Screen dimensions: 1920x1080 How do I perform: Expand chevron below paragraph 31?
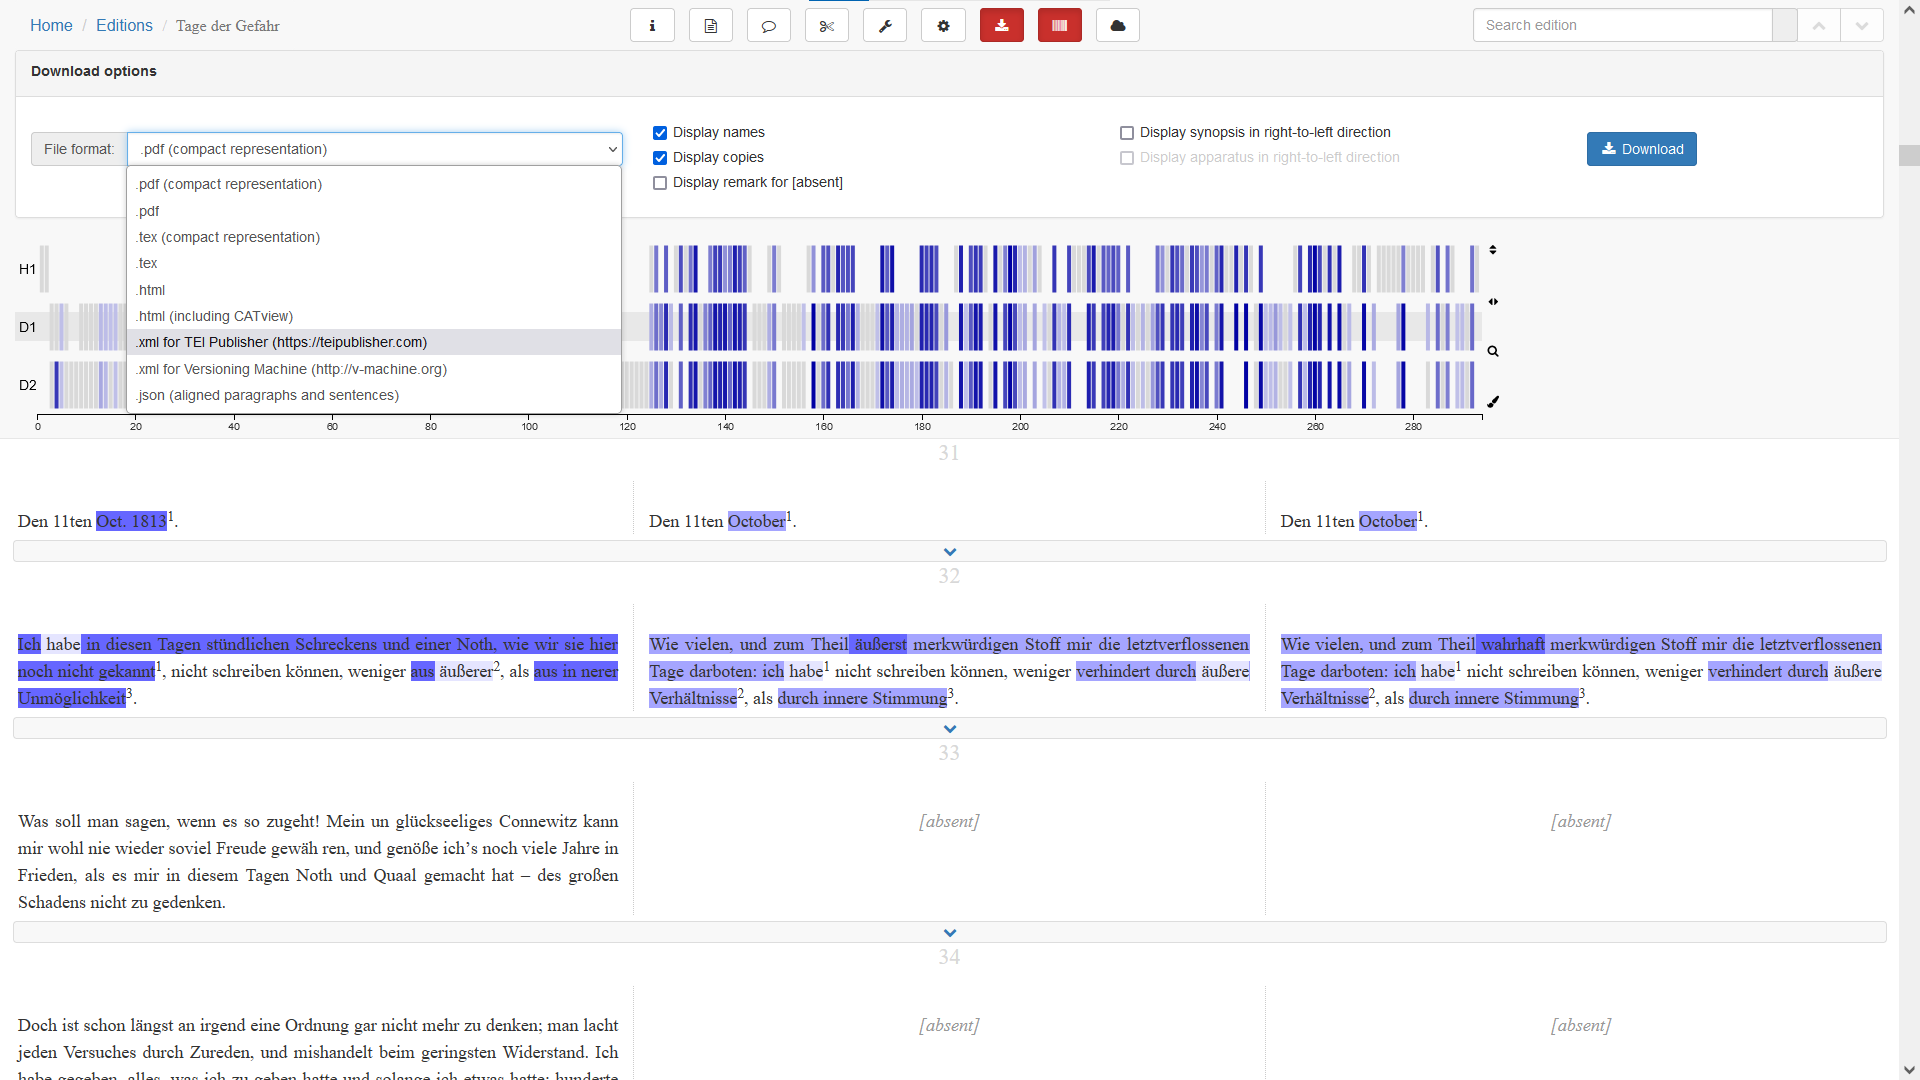[949, 552]
